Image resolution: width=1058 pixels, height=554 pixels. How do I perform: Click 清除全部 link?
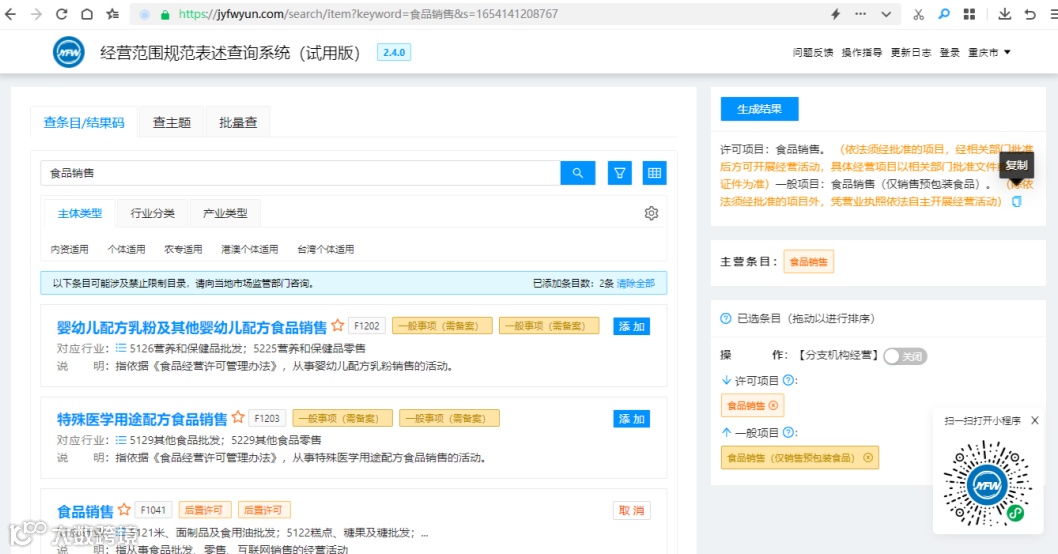[636, 283]
